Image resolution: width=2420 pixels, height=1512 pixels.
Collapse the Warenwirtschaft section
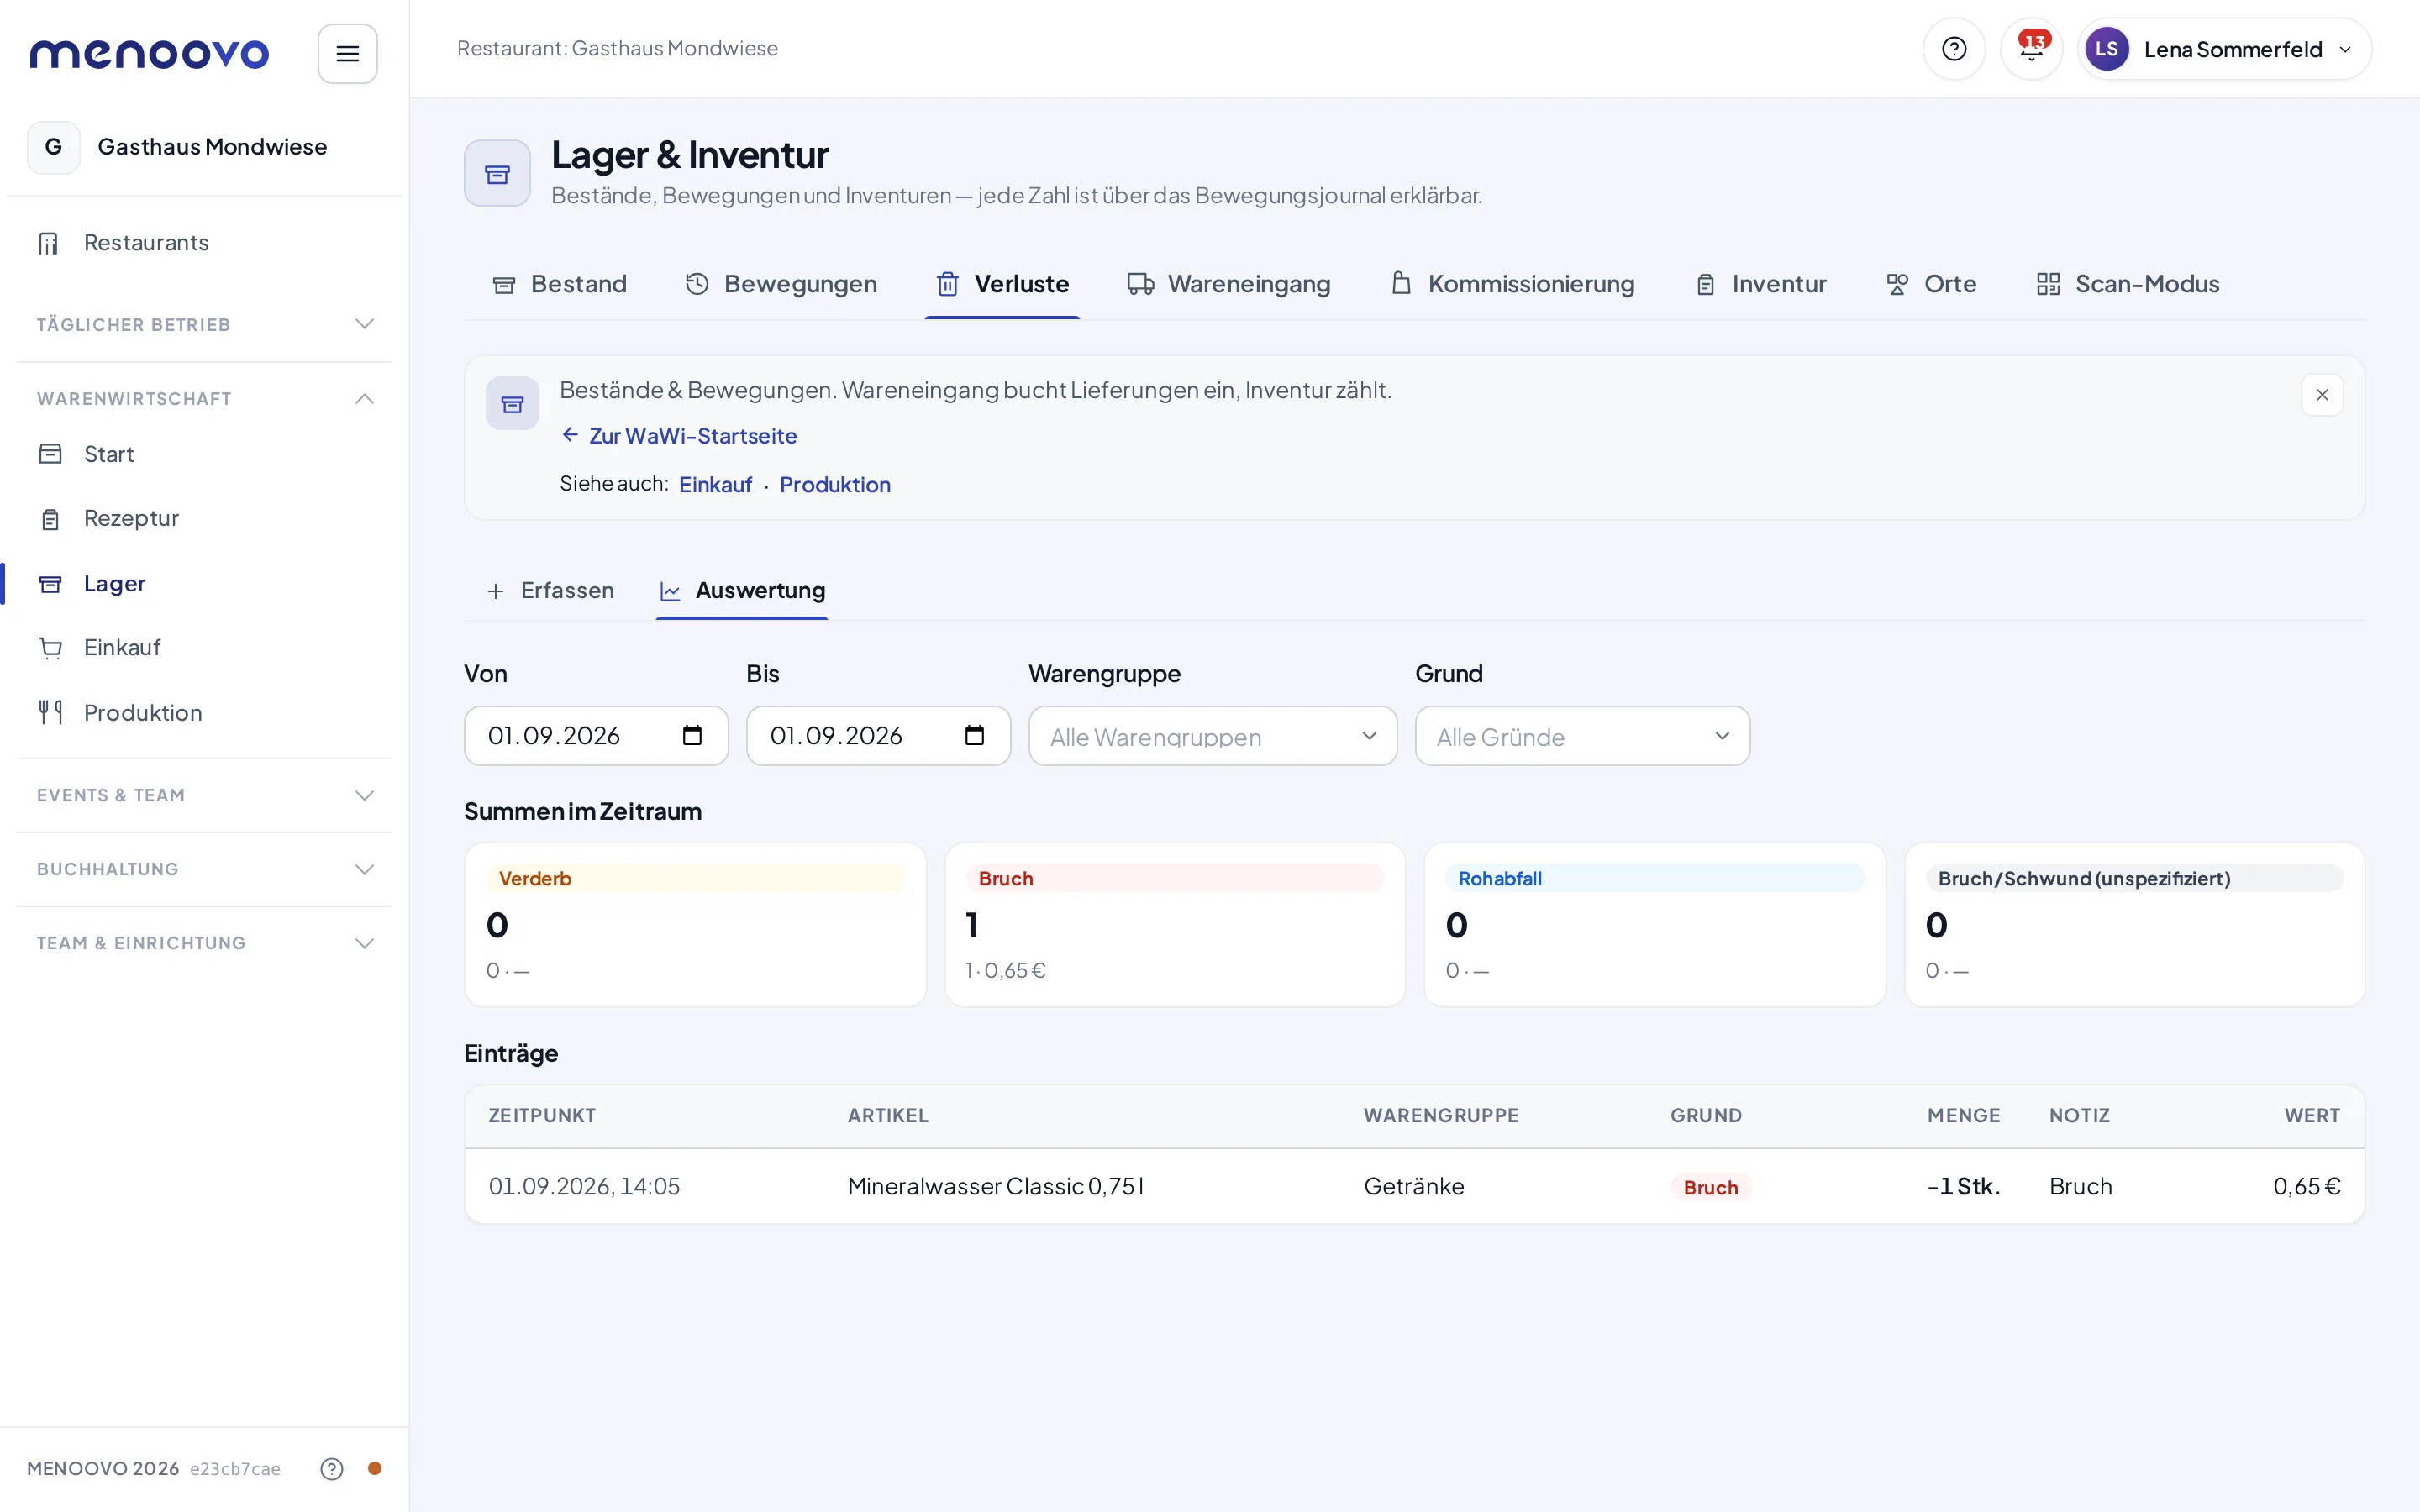(x=204, y=398)
